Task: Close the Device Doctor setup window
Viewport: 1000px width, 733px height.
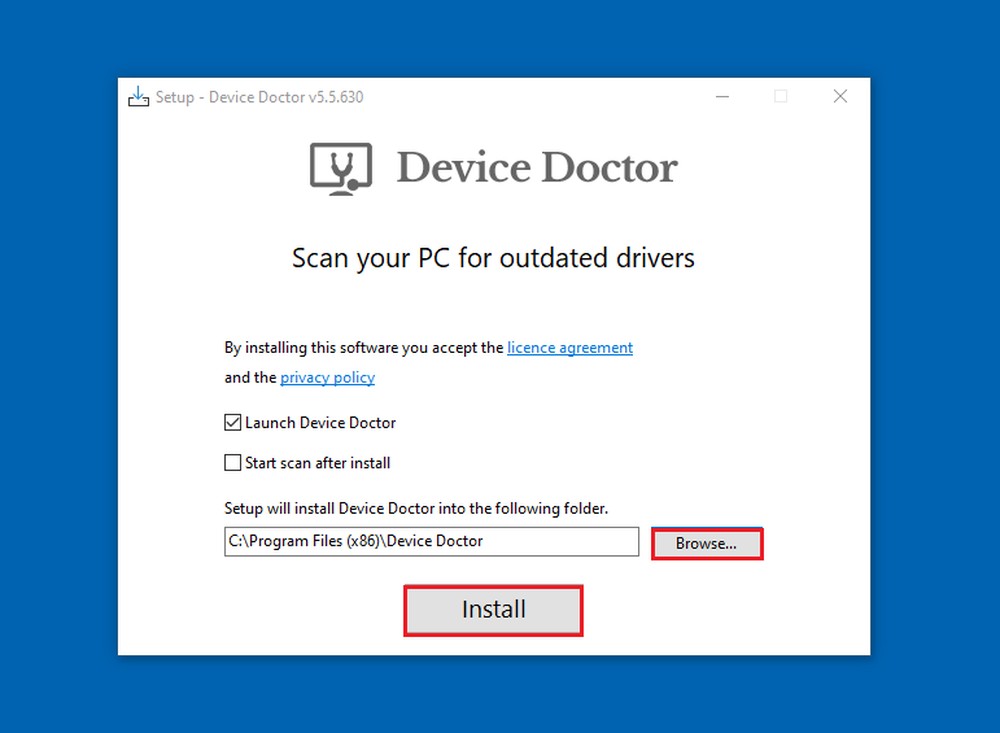Action: (x=840, y=96)
